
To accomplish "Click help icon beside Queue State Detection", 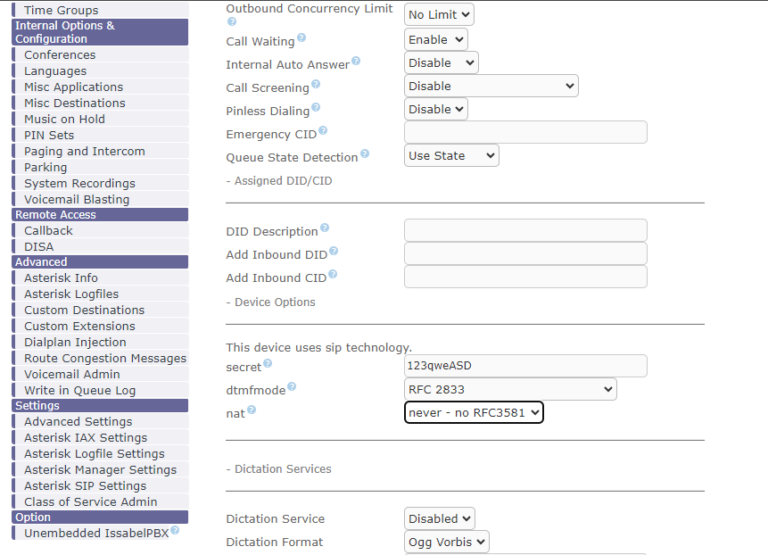I will (x=364, y=154).
